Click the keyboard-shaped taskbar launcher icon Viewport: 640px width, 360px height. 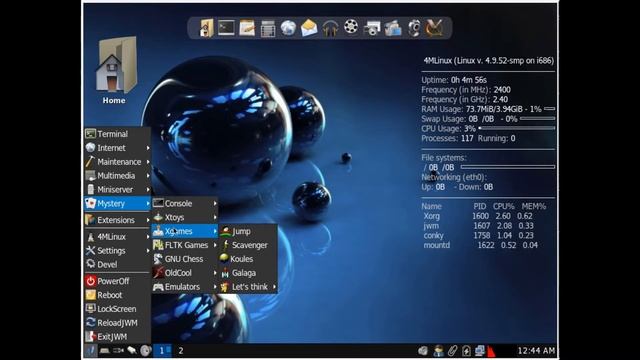[x=104, y=351]
